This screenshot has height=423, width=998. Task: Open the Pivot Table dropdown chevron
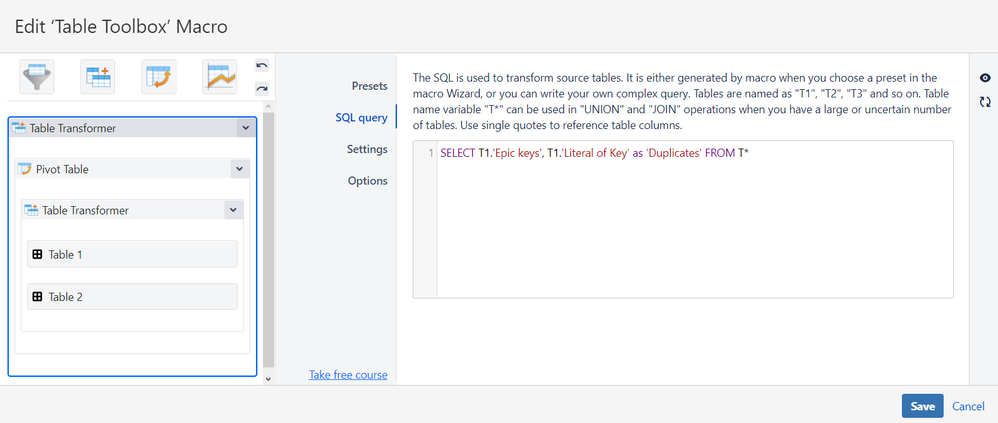238,169
